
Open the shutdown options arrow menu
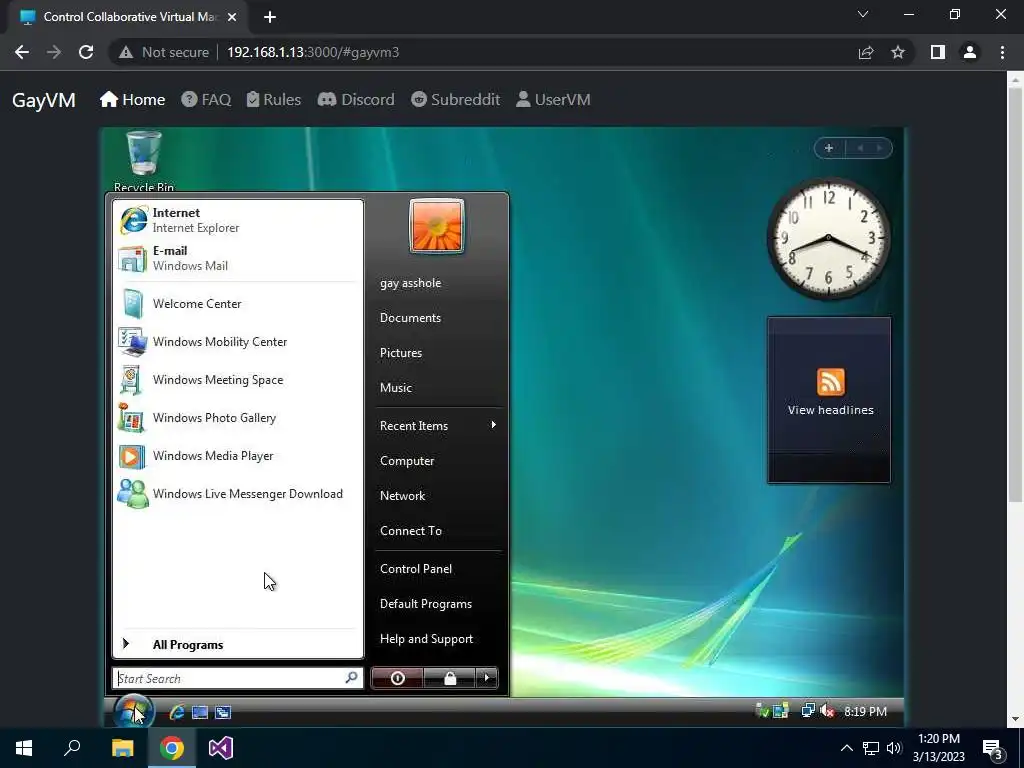coord(487,678)
